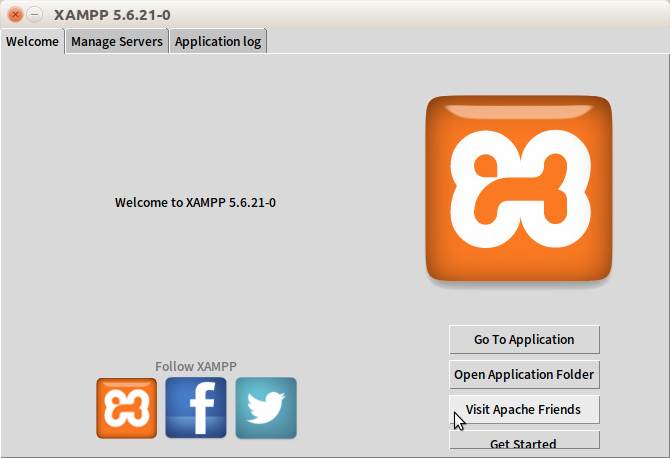Click the Visit Apache Friends button
The height and width of the screenshot is (458, 670).
point(524,410)
